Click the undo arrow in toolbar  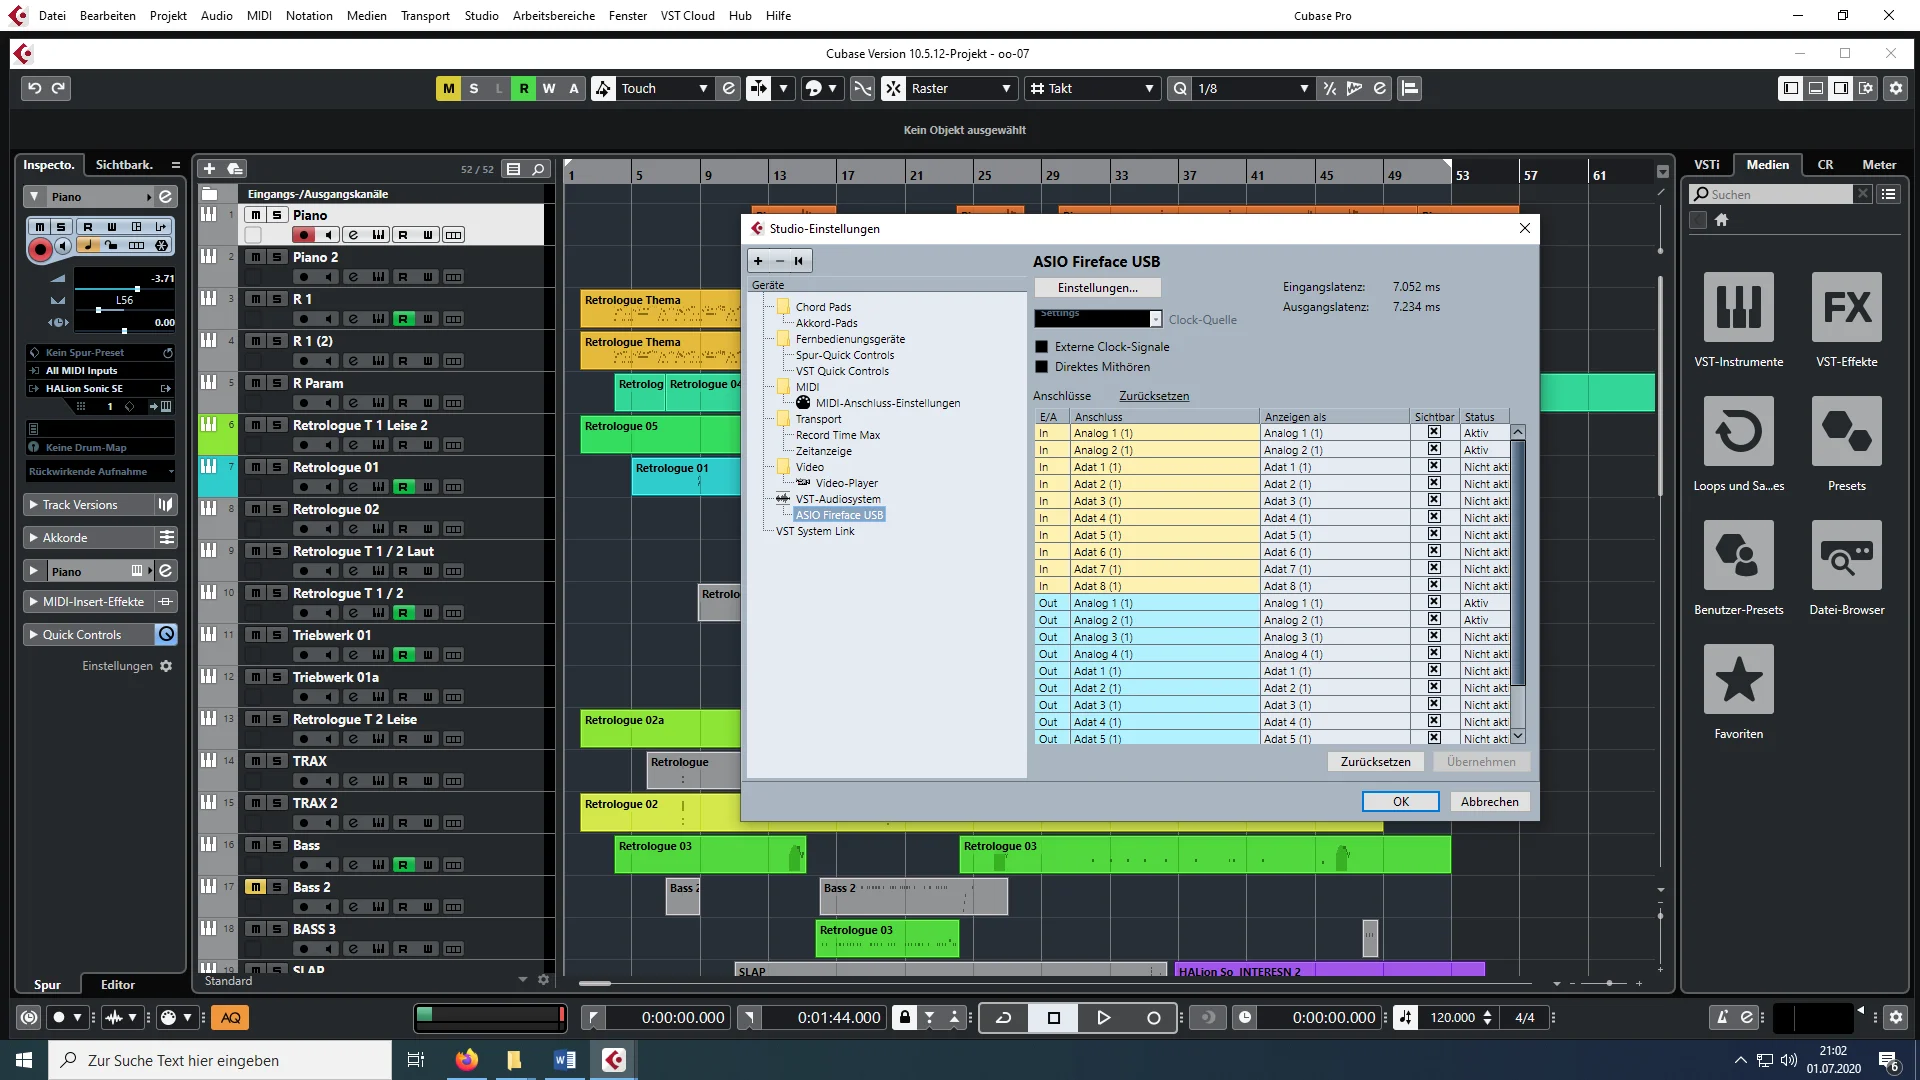(34, 88)
